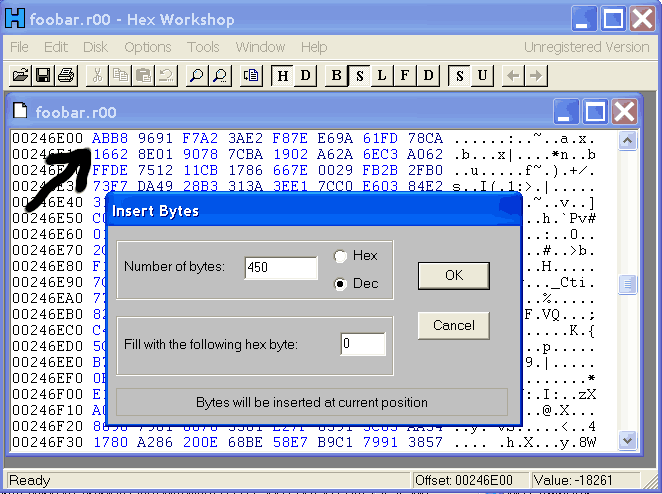
Task: Select Double data type with the D button next to F
Action: pyautogui.click(x=428, y=76)
